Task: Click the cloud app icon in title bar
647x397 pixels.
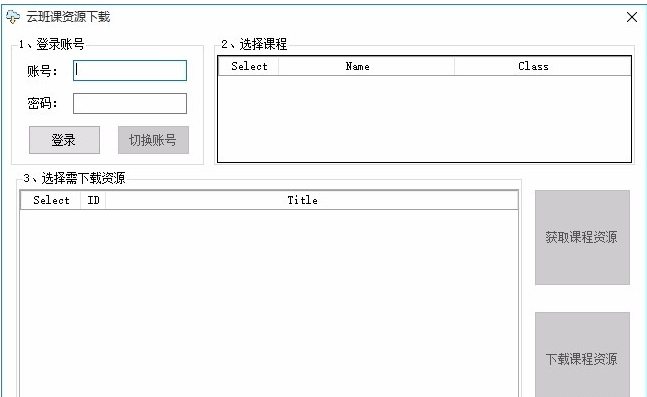Action: (x=13, y=17)
